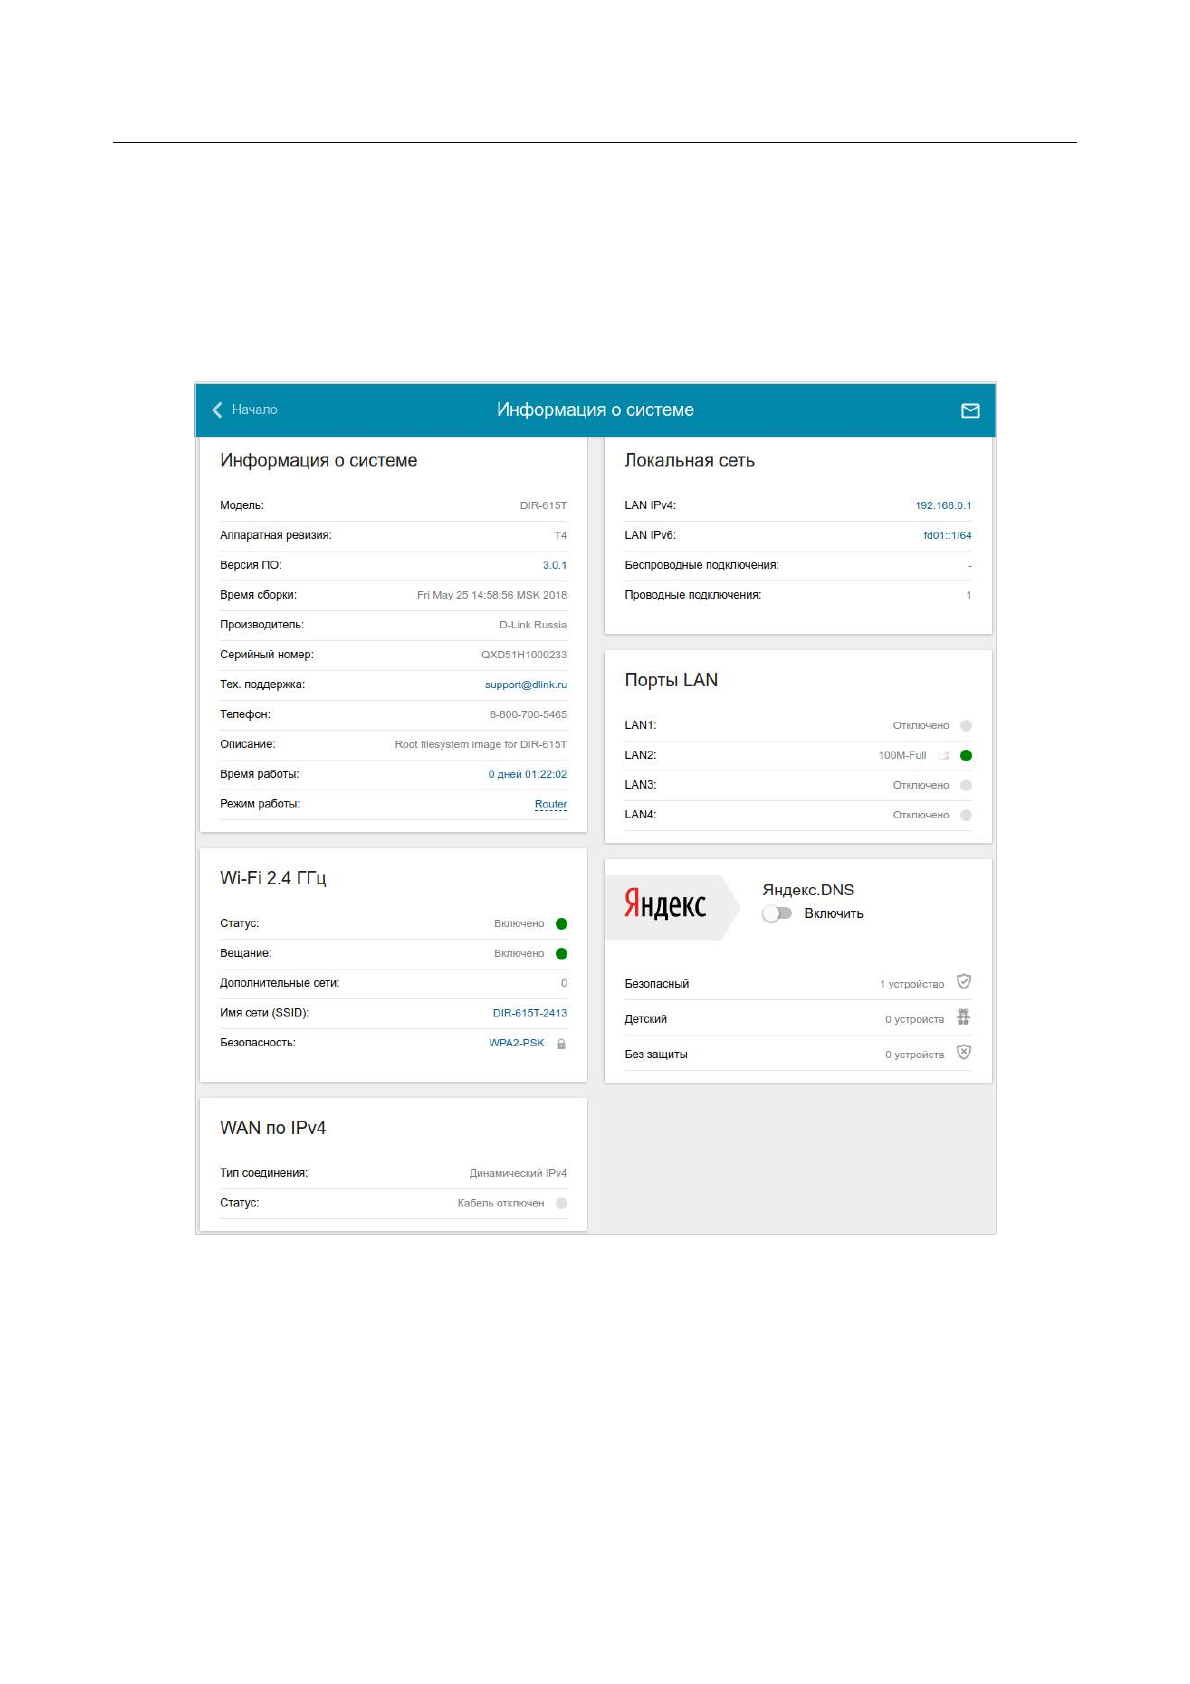
Task: Click the support@dlink.ru email link
Action: [525, 685]
